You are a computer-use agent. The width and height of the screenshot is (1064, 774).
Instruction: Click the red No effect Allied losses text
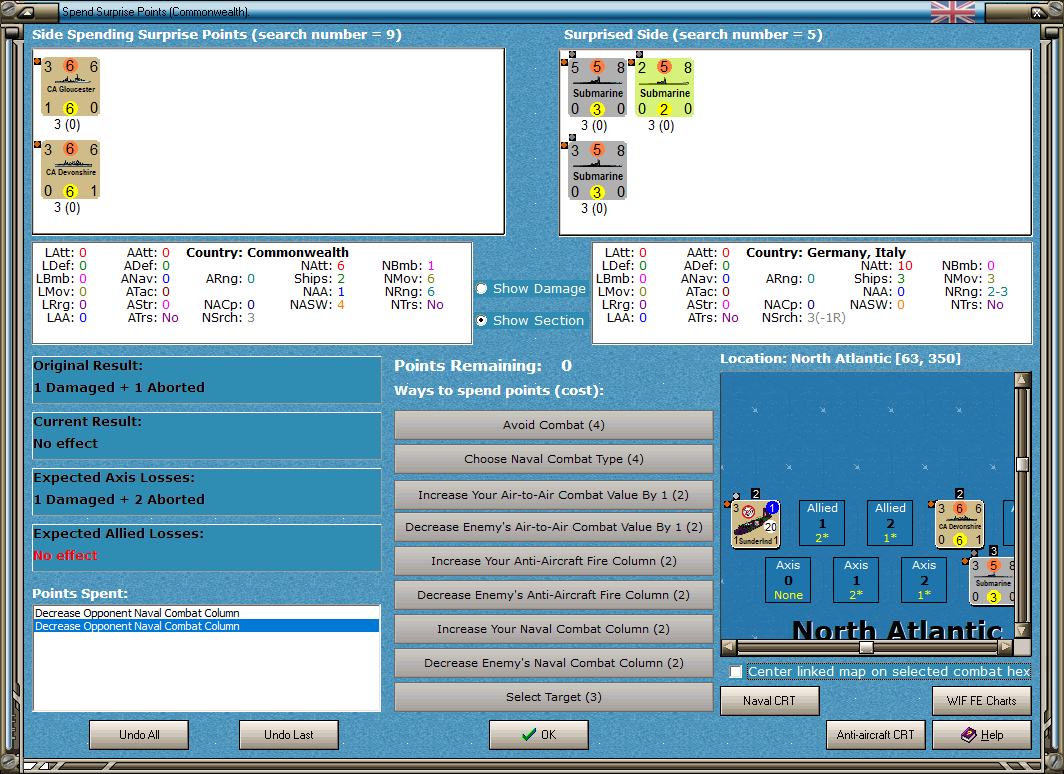click(66, 556)
